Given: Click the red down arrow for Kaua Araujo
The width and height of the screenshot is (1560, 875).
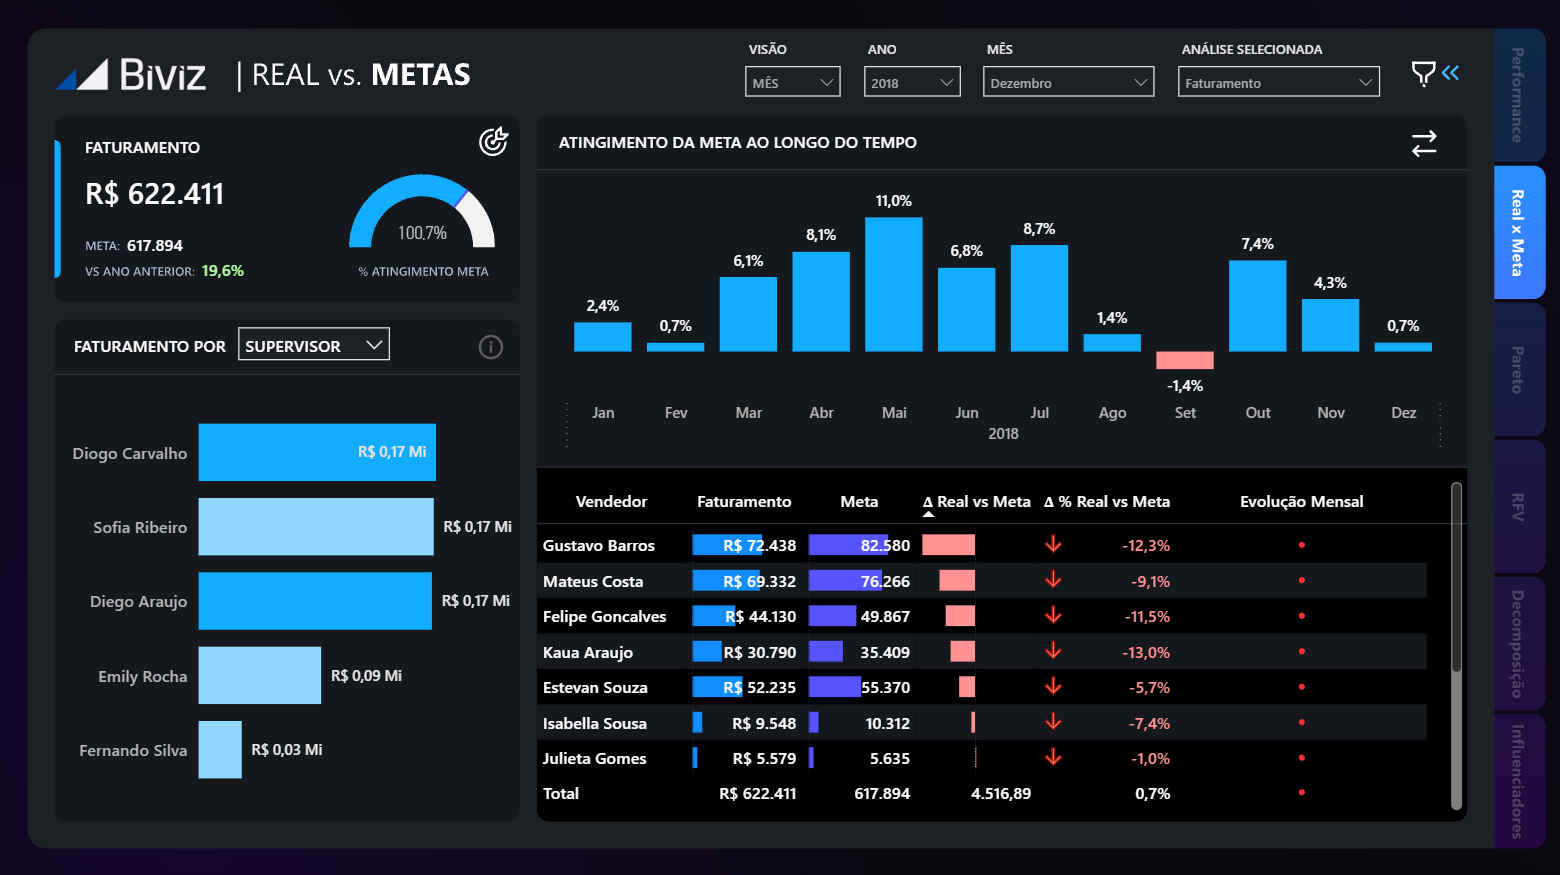Looking at the screenshot, I should point(1053,651).
